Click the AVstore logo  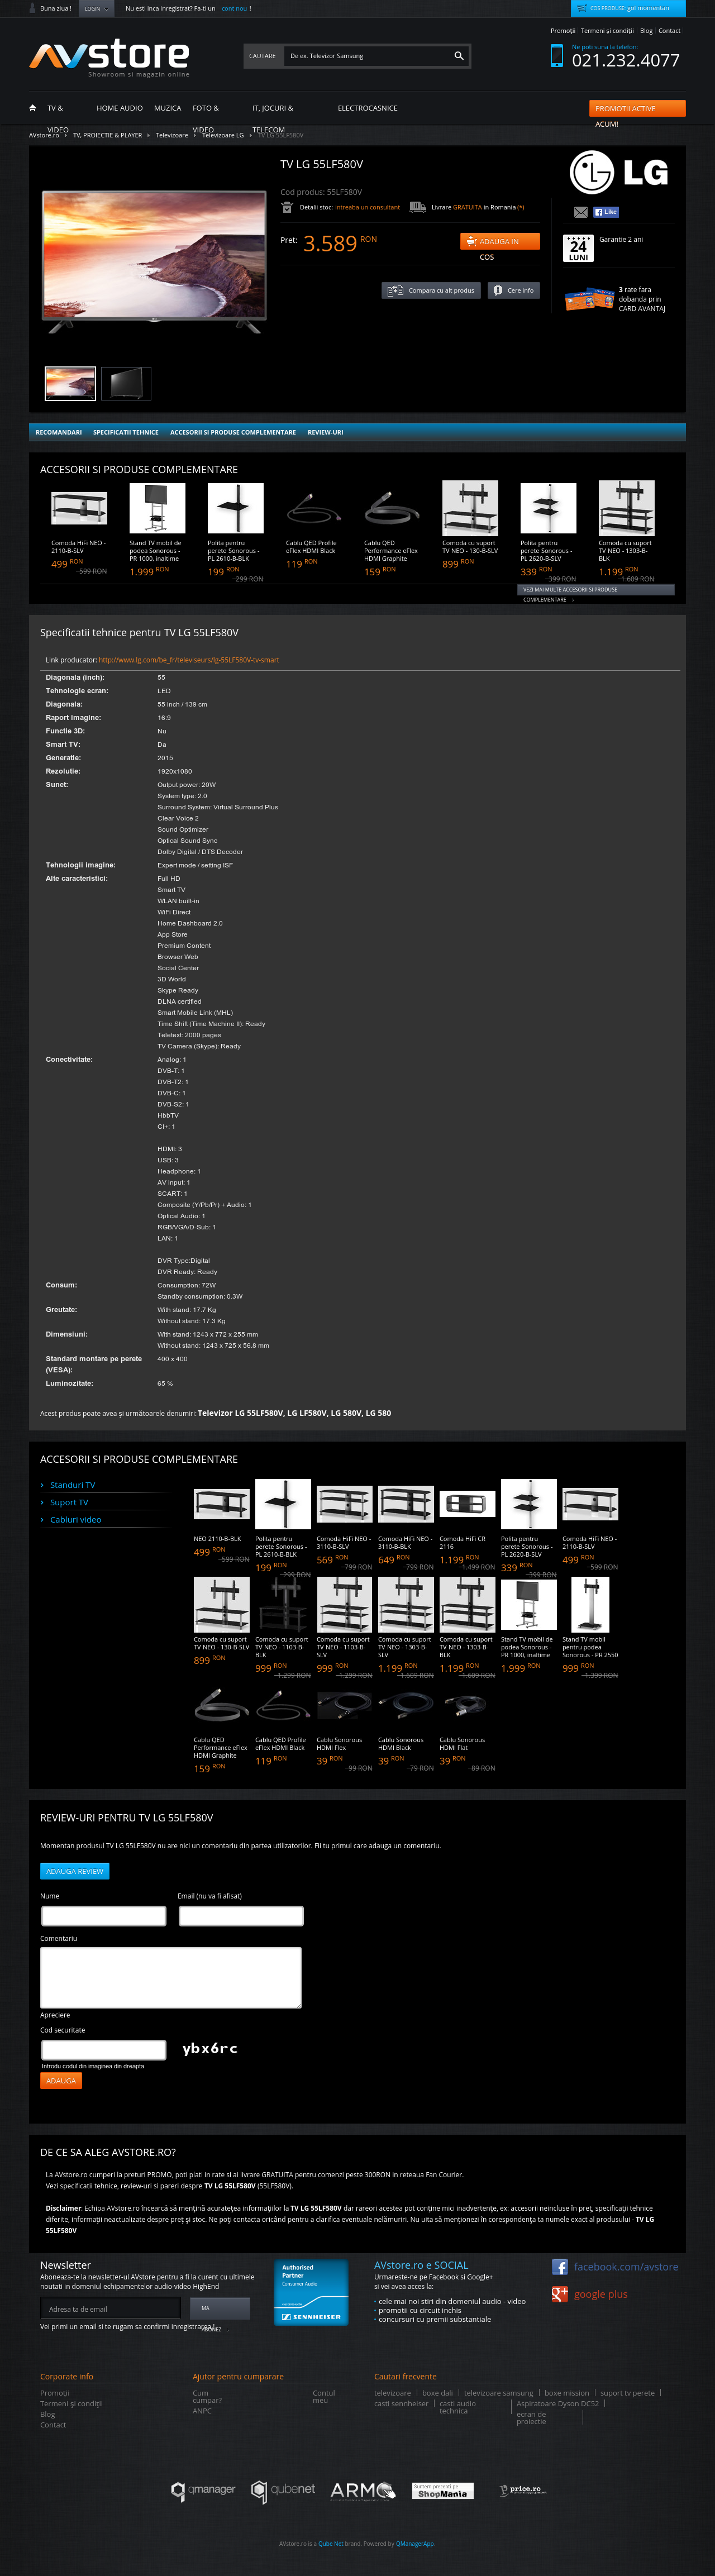click(x=109, y=57)
